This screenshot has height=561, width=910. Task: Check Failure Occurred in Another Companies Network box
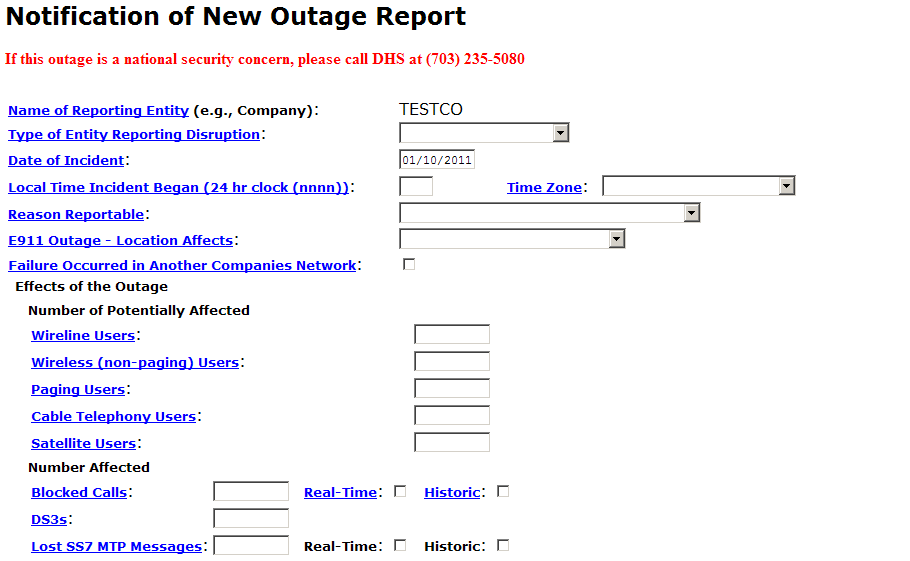click(409, 265)
